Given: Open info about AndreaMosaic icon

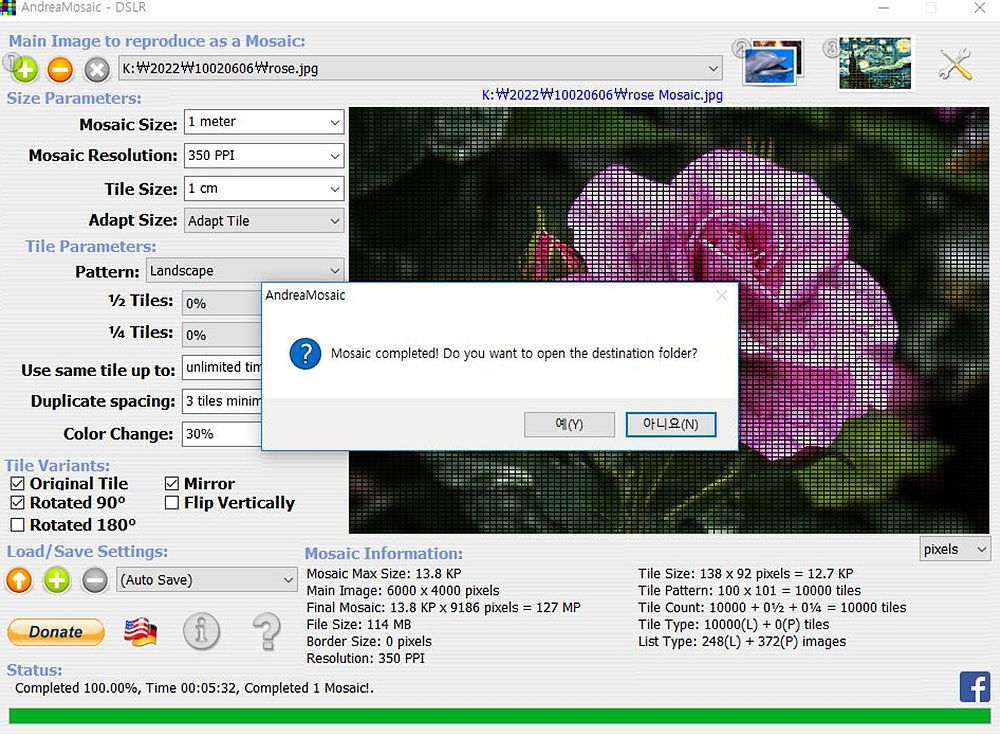Looking at the screenshot, I should (x=202, y=631).
